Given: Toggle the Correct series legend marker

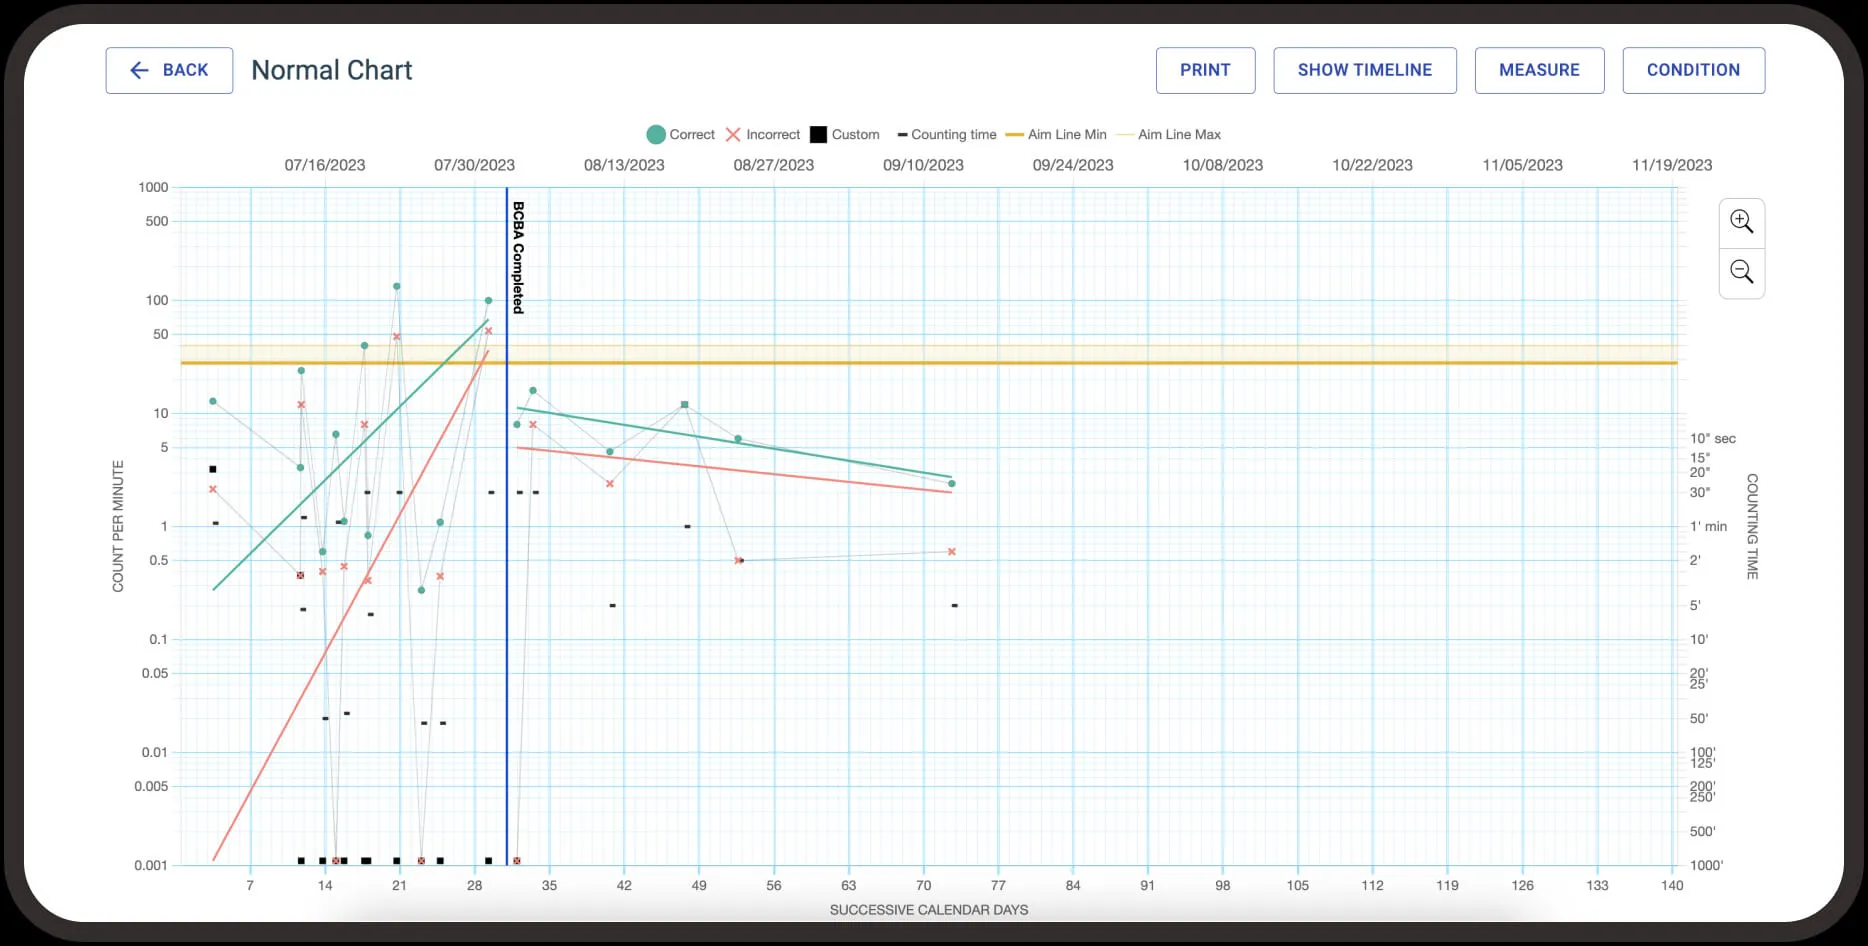Looking at the screenshot, I should (x=656, y=135).
